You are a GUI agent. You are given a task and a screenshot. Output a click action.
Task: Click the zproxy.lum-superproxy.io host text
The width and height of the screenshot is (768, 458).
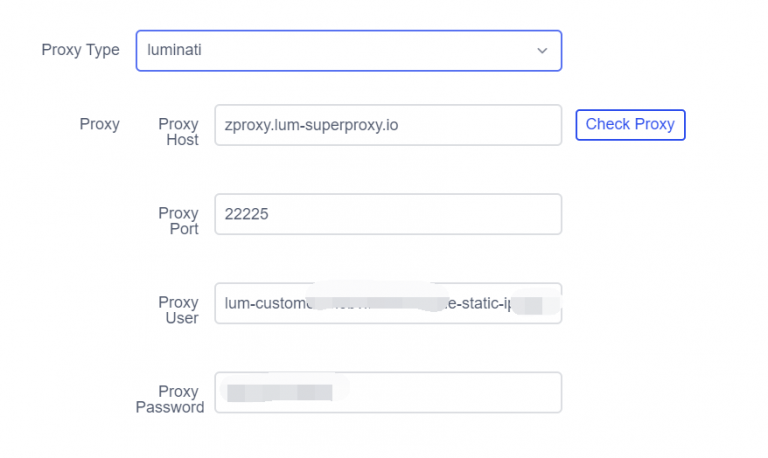point(313,125)
